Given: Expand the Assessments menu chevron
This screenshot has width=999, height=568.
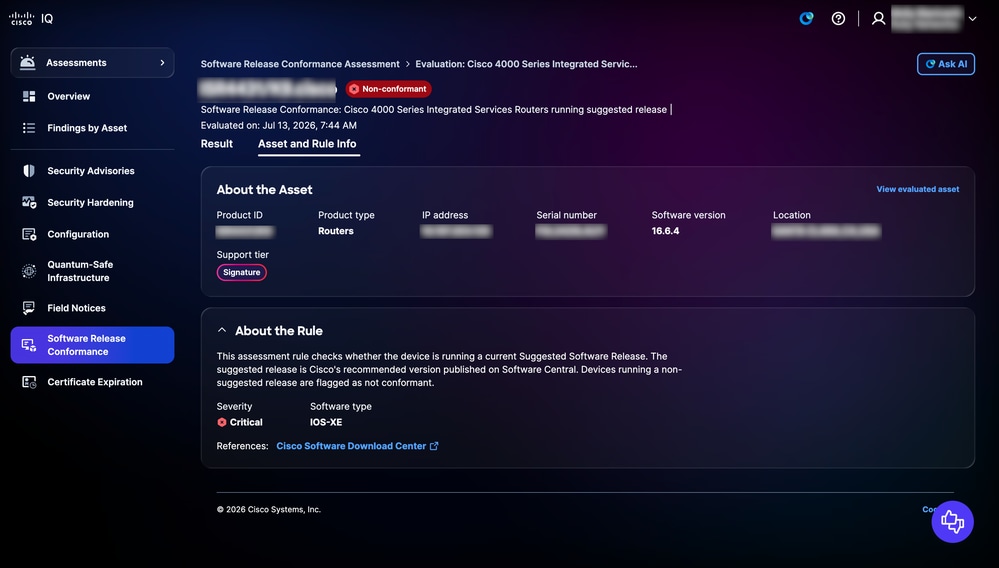Looking at the screenshot, I should tap(162, 62).
